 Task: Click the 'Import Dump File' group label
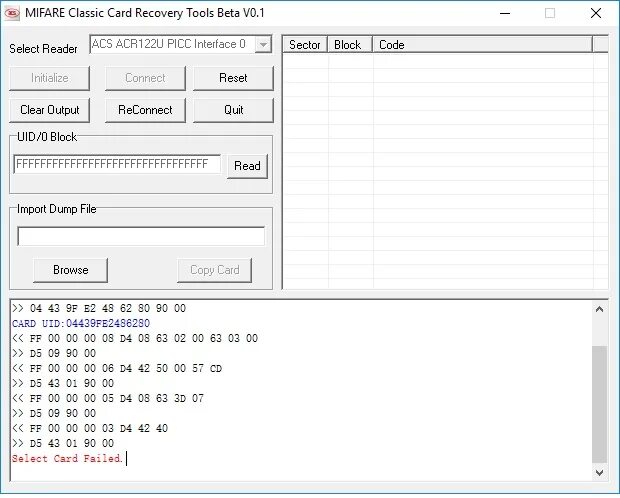(x=57, y=209)
